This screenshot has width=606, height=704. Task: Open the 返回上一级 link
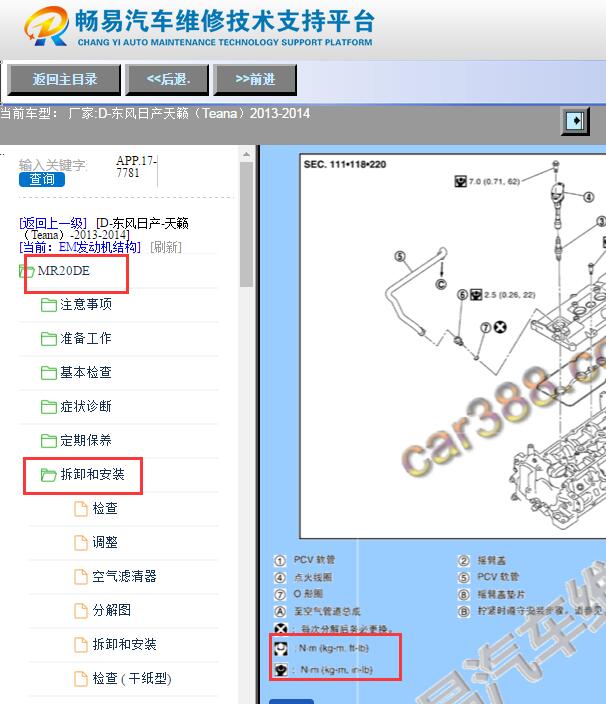tap(53, 223)
